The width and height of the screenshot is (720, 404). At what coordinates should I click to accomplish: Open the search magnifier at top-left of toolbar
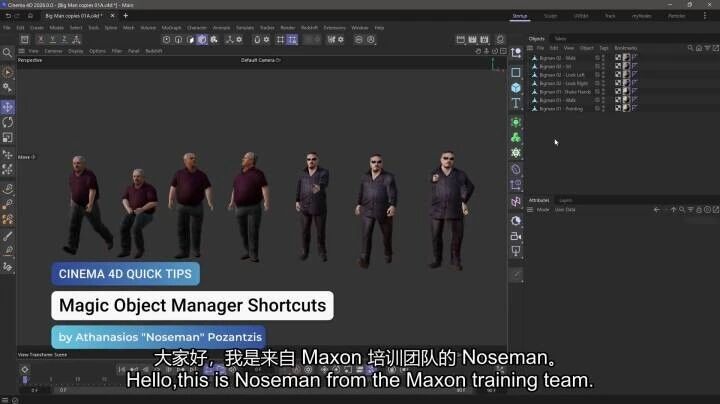(7, 53)
